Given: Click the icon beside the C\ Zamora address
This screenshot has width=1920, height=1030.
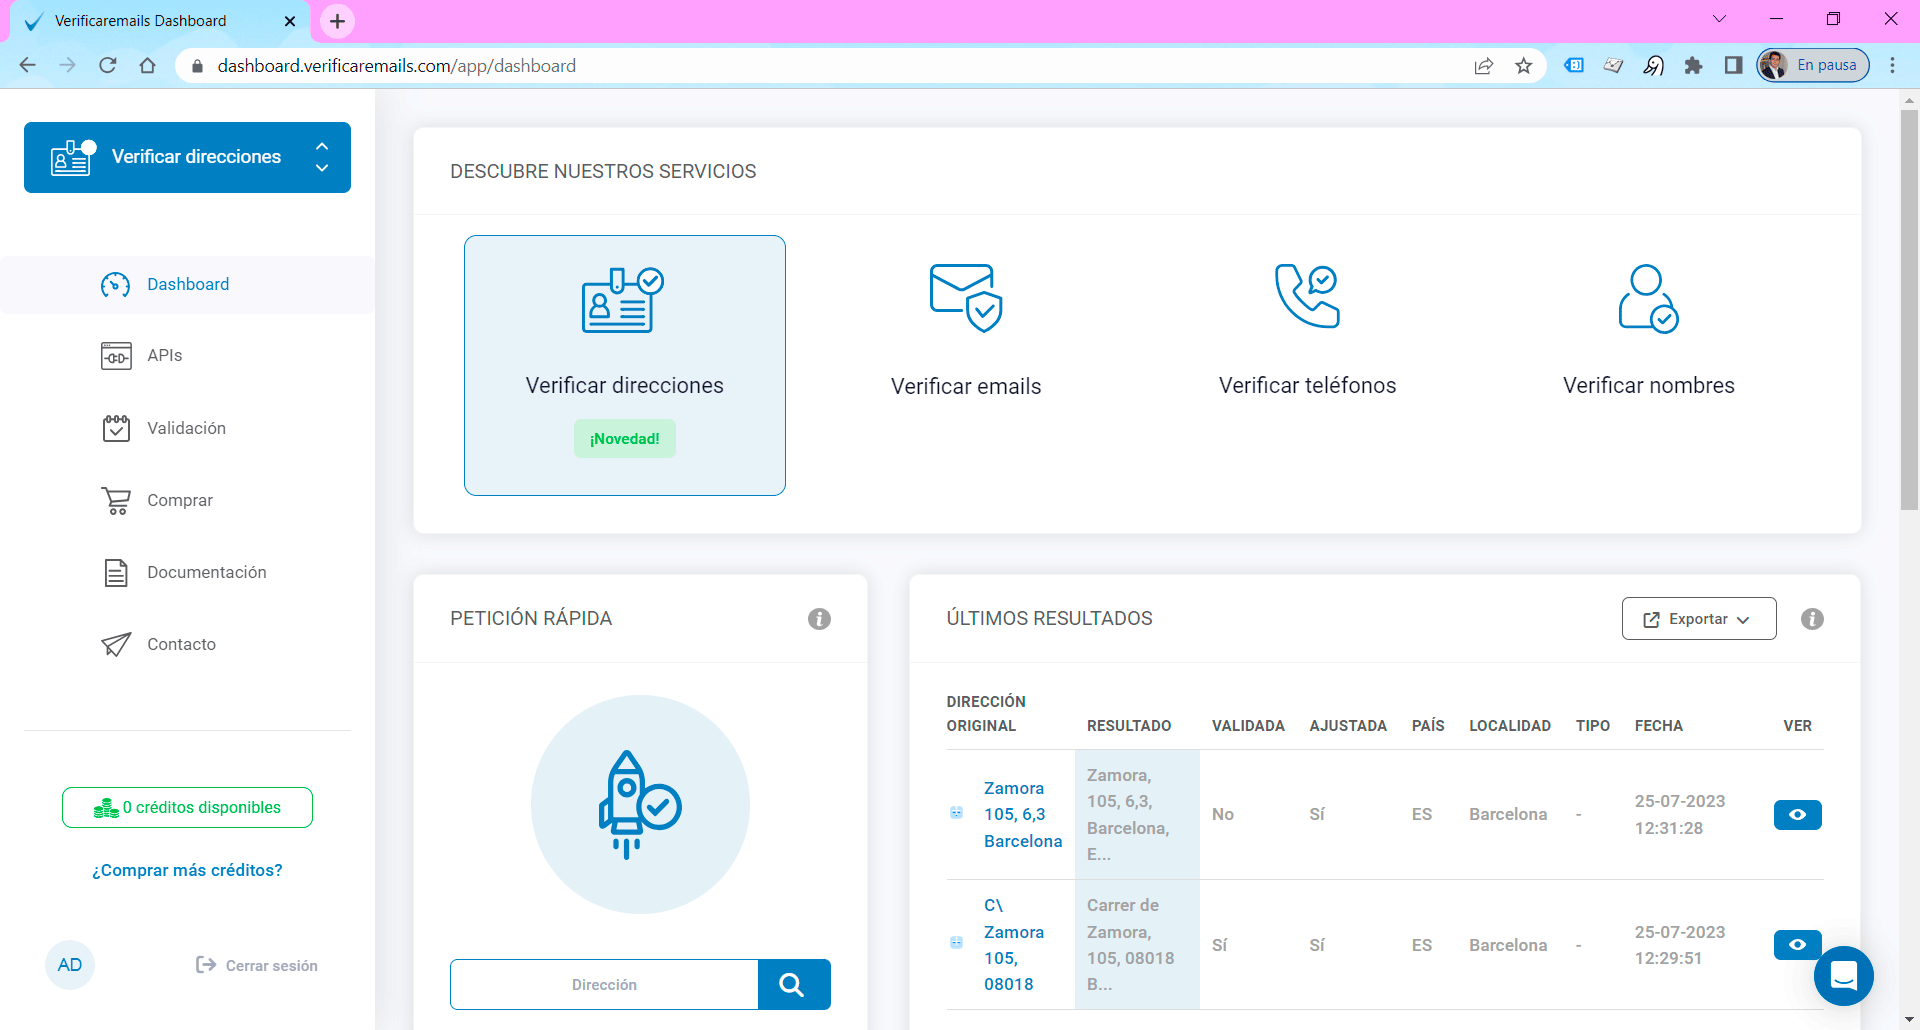Looking at the screenshot, I should 957,943.
